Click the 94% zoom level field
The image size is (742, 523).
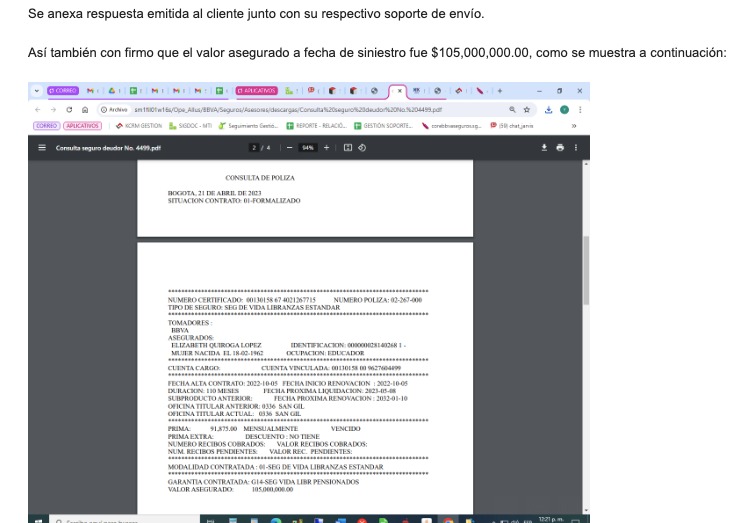pos(308,148)
